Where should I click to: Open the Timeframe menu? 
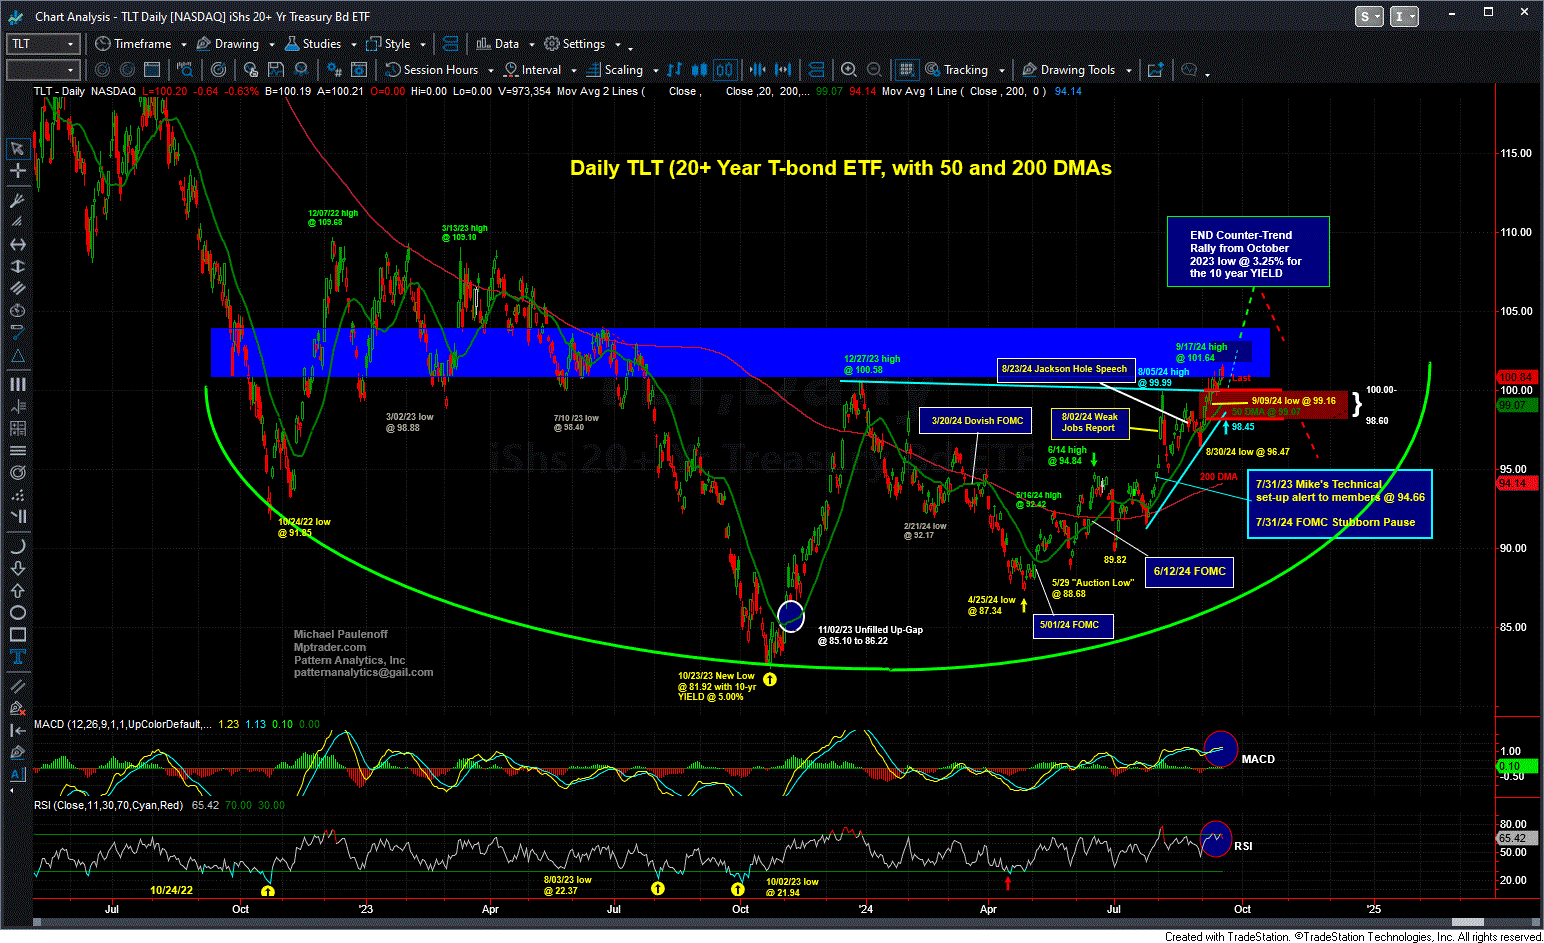141,44
